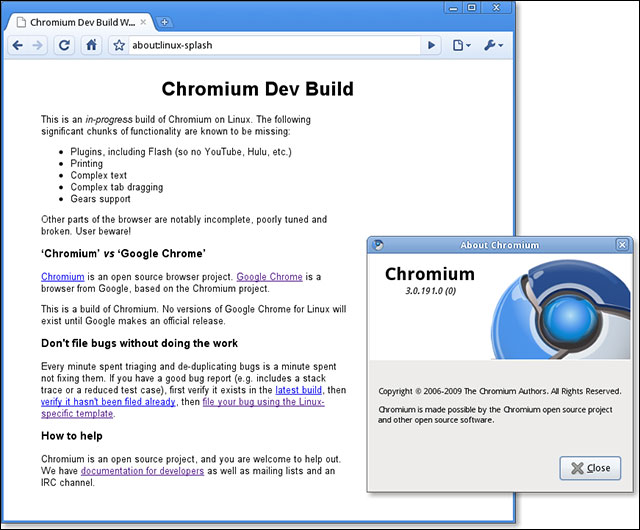Close the Chromium Dev Build tab
Image resolution: width=640 pixels, height=530 pixels.
pos(143,22)
